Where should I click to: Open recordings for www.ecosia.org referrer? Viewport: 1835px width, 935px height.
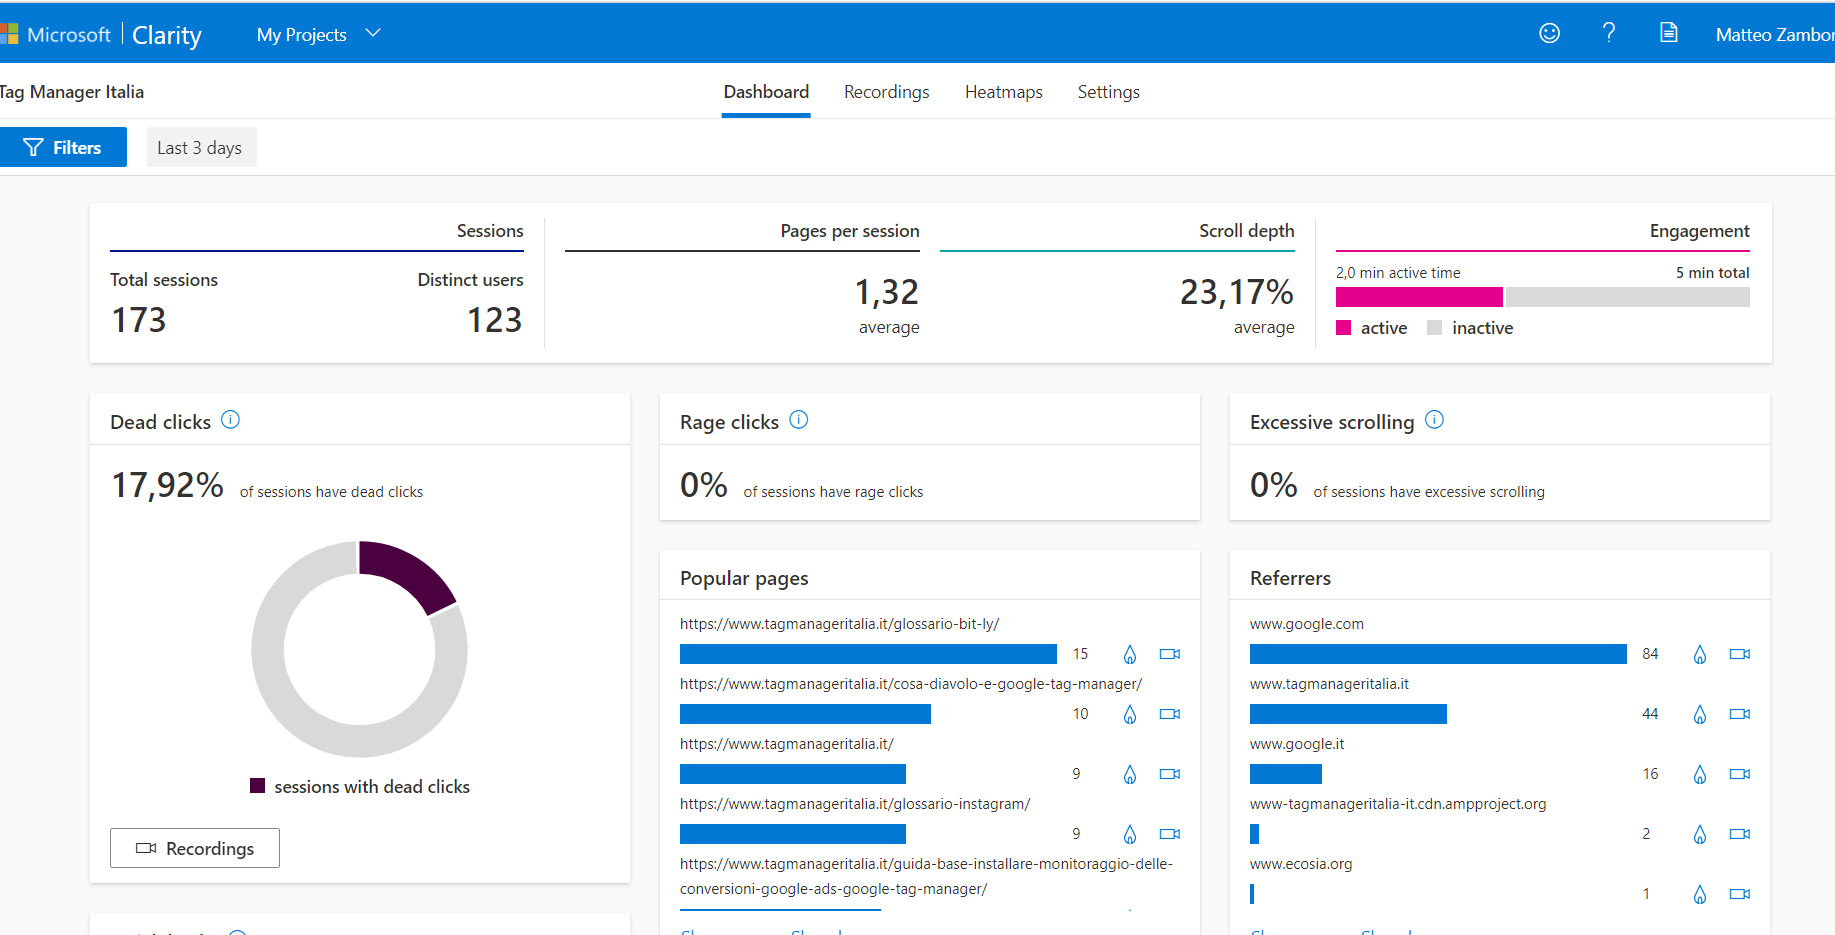1740,894
